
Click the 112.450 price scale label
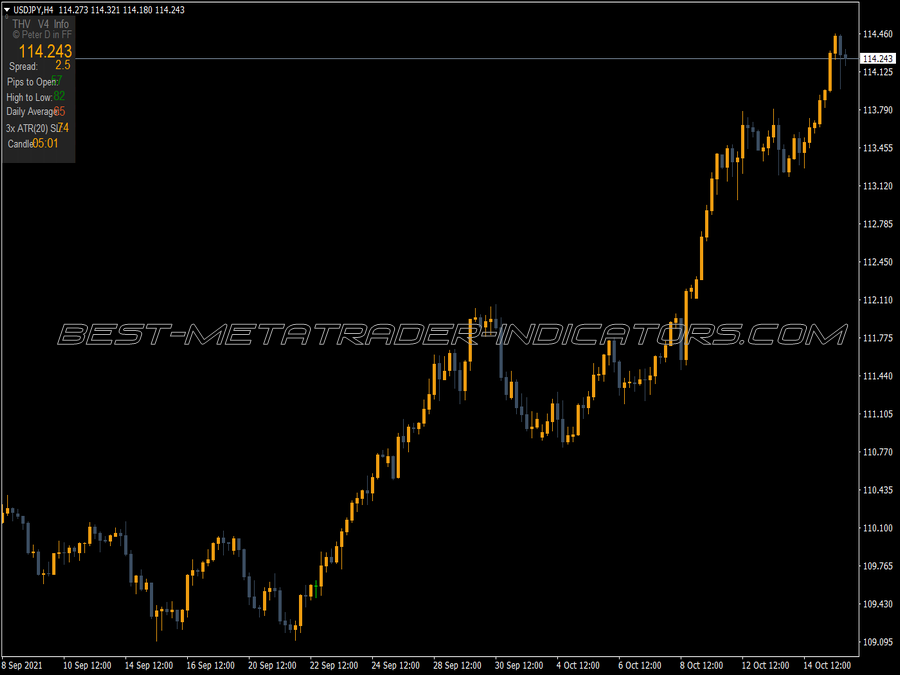click(878, 262)
